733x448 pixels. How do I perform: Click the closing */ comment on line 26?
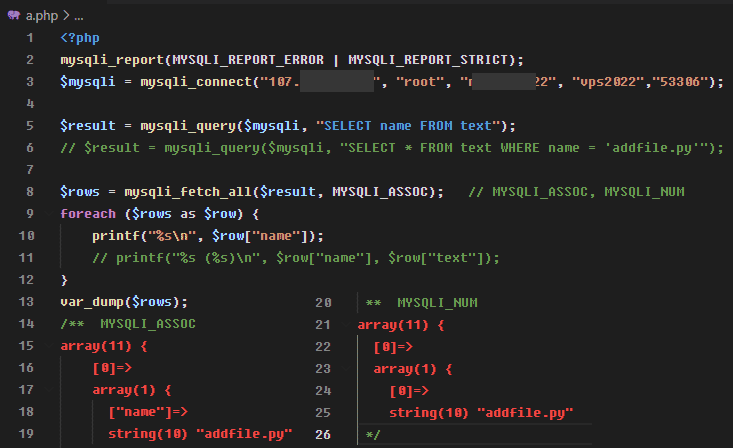(x=373, y=435)
